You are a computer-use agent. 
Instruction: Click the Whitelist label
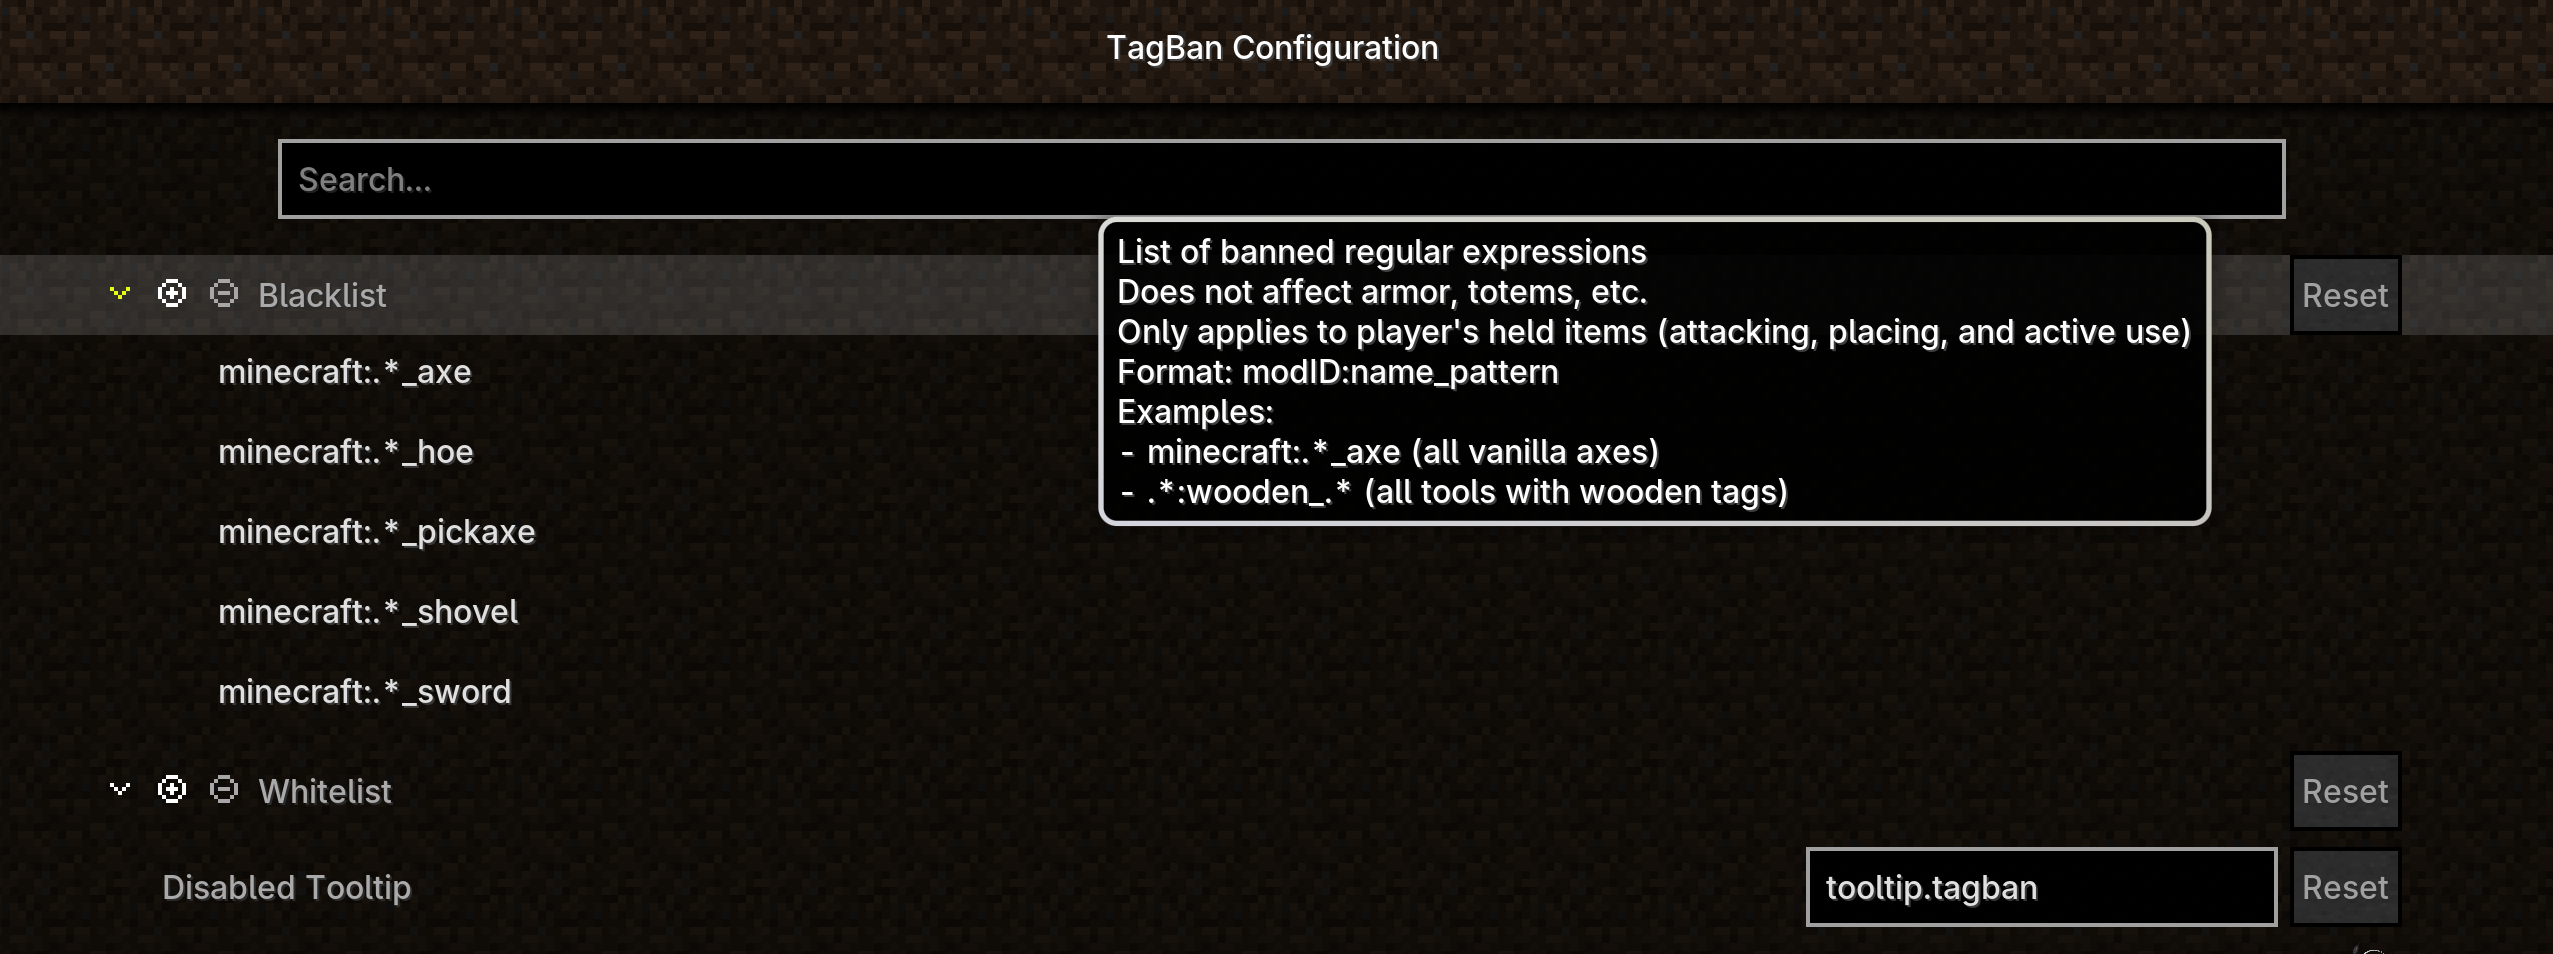click(x=325, y=791)
